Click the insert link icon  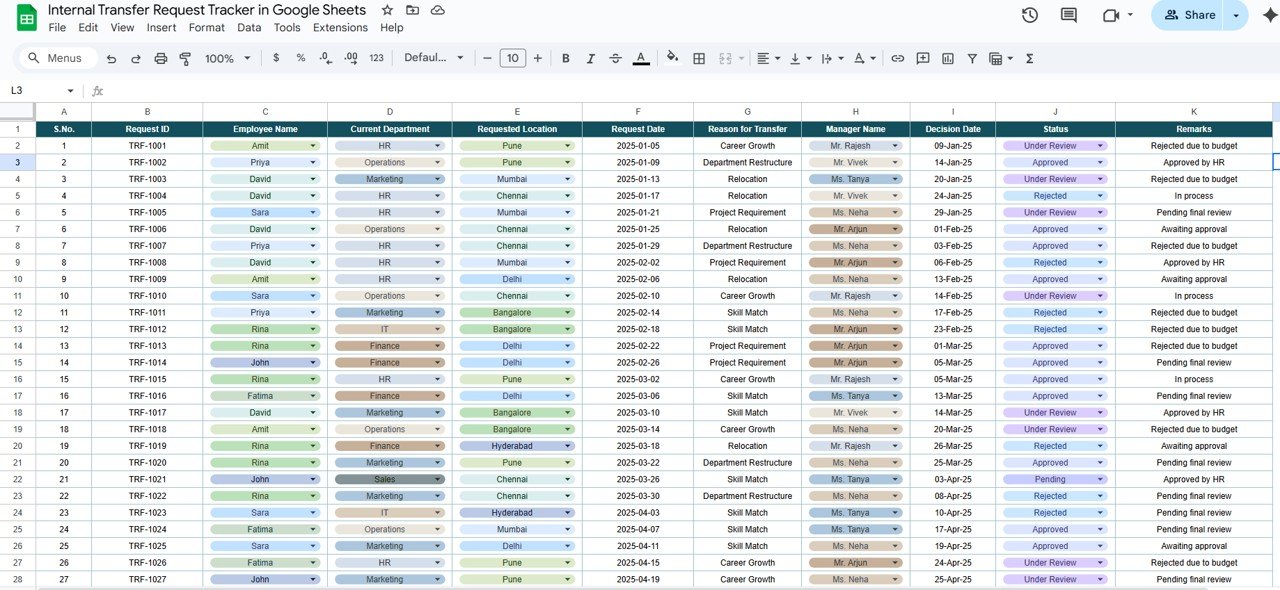coord(897,59)
